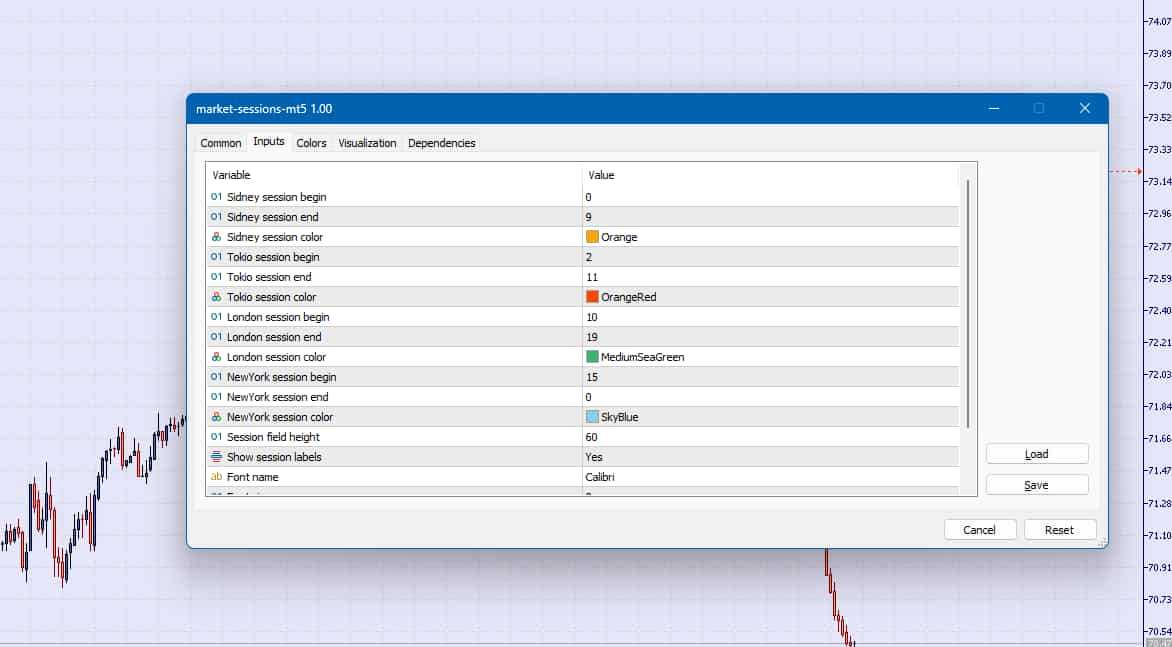This screenshot has height=647, width=1172.
Task: Click the Save button
Action: pyautogui.click(x=1037, y=485)
